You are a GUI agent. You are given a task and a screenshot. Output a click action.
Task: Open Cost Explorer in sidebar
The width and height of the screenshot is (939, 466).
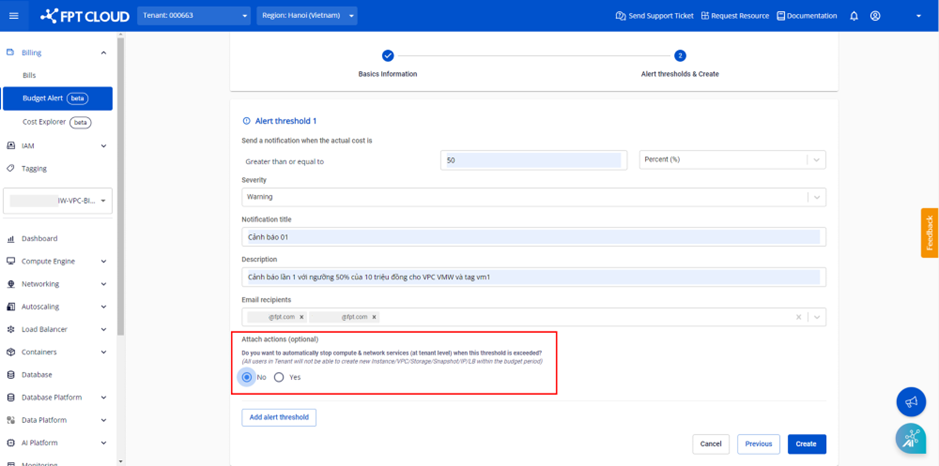click(45, 122)
